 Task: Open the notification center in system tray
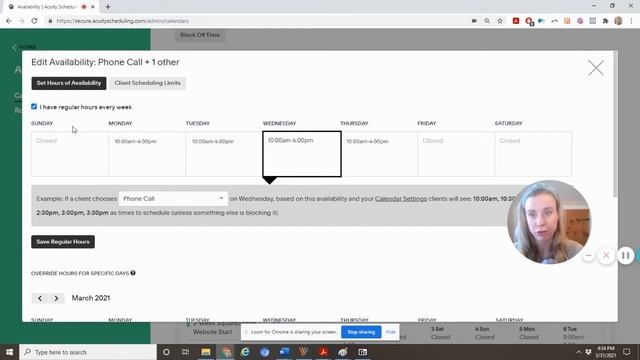(x=627, y=352)
